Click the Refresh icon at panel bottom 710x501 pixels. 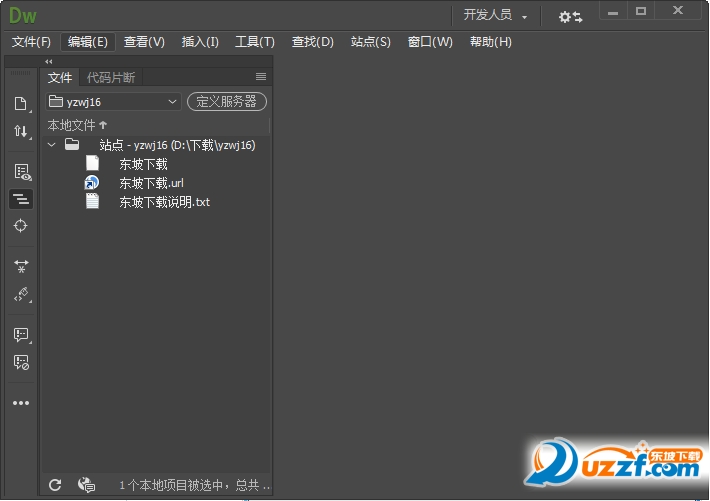(55, 485)
